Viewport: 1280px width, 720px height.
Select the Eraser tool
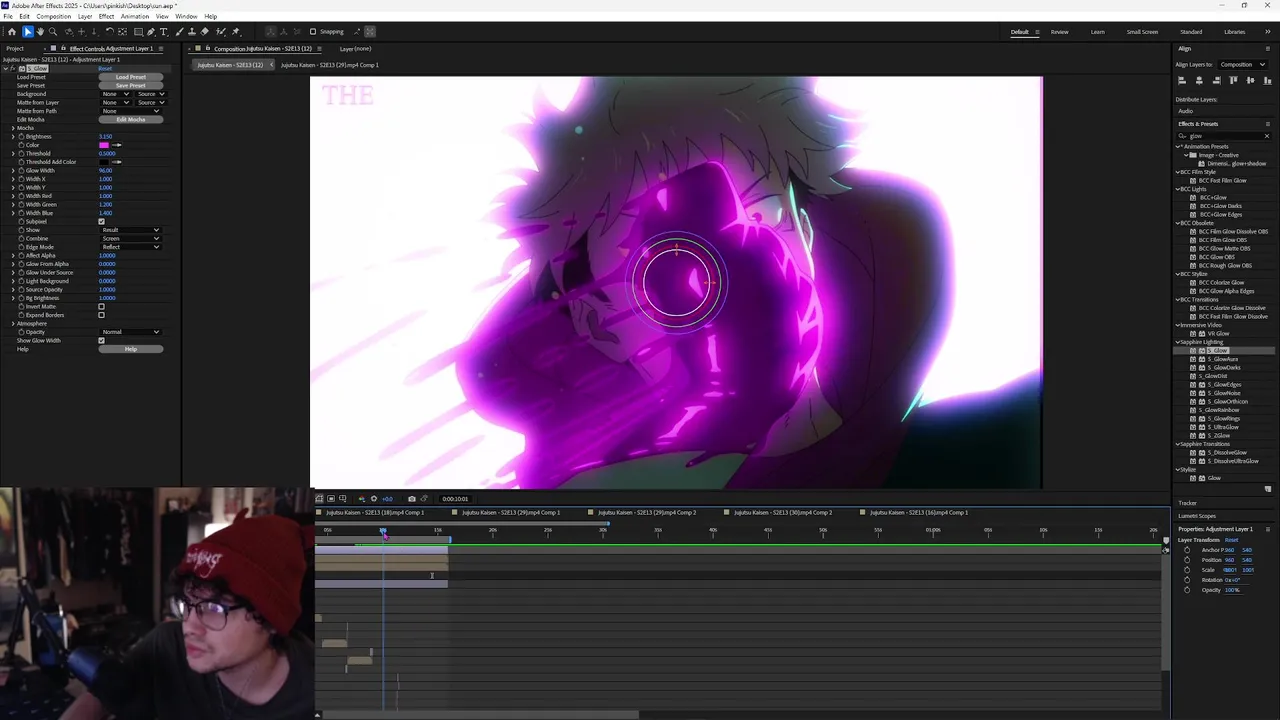click(x=204, y=32)
